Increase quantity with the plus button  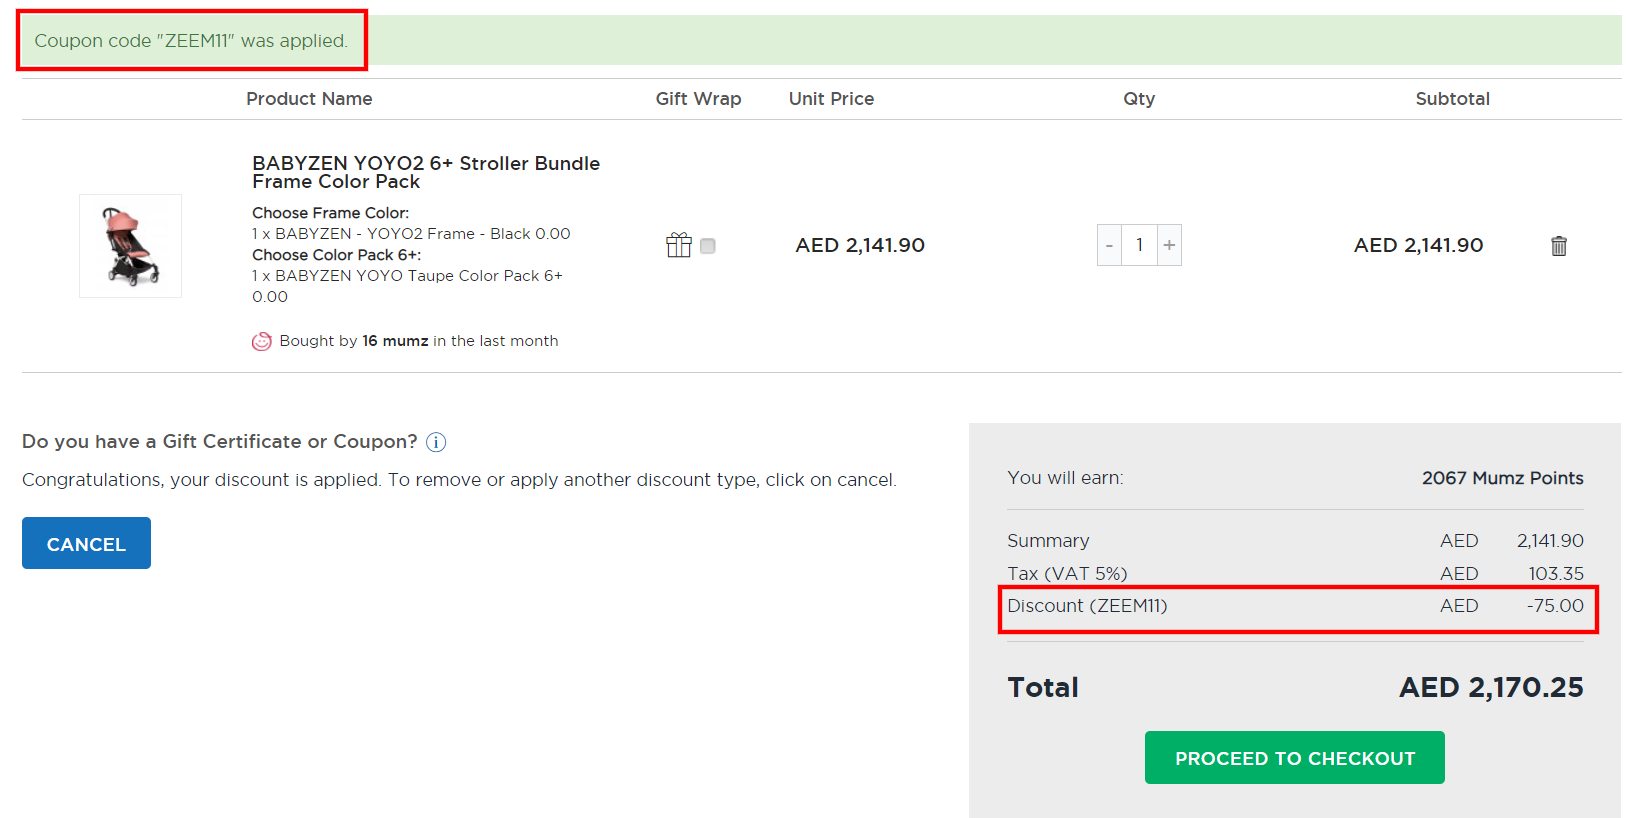pos(1169,245)
